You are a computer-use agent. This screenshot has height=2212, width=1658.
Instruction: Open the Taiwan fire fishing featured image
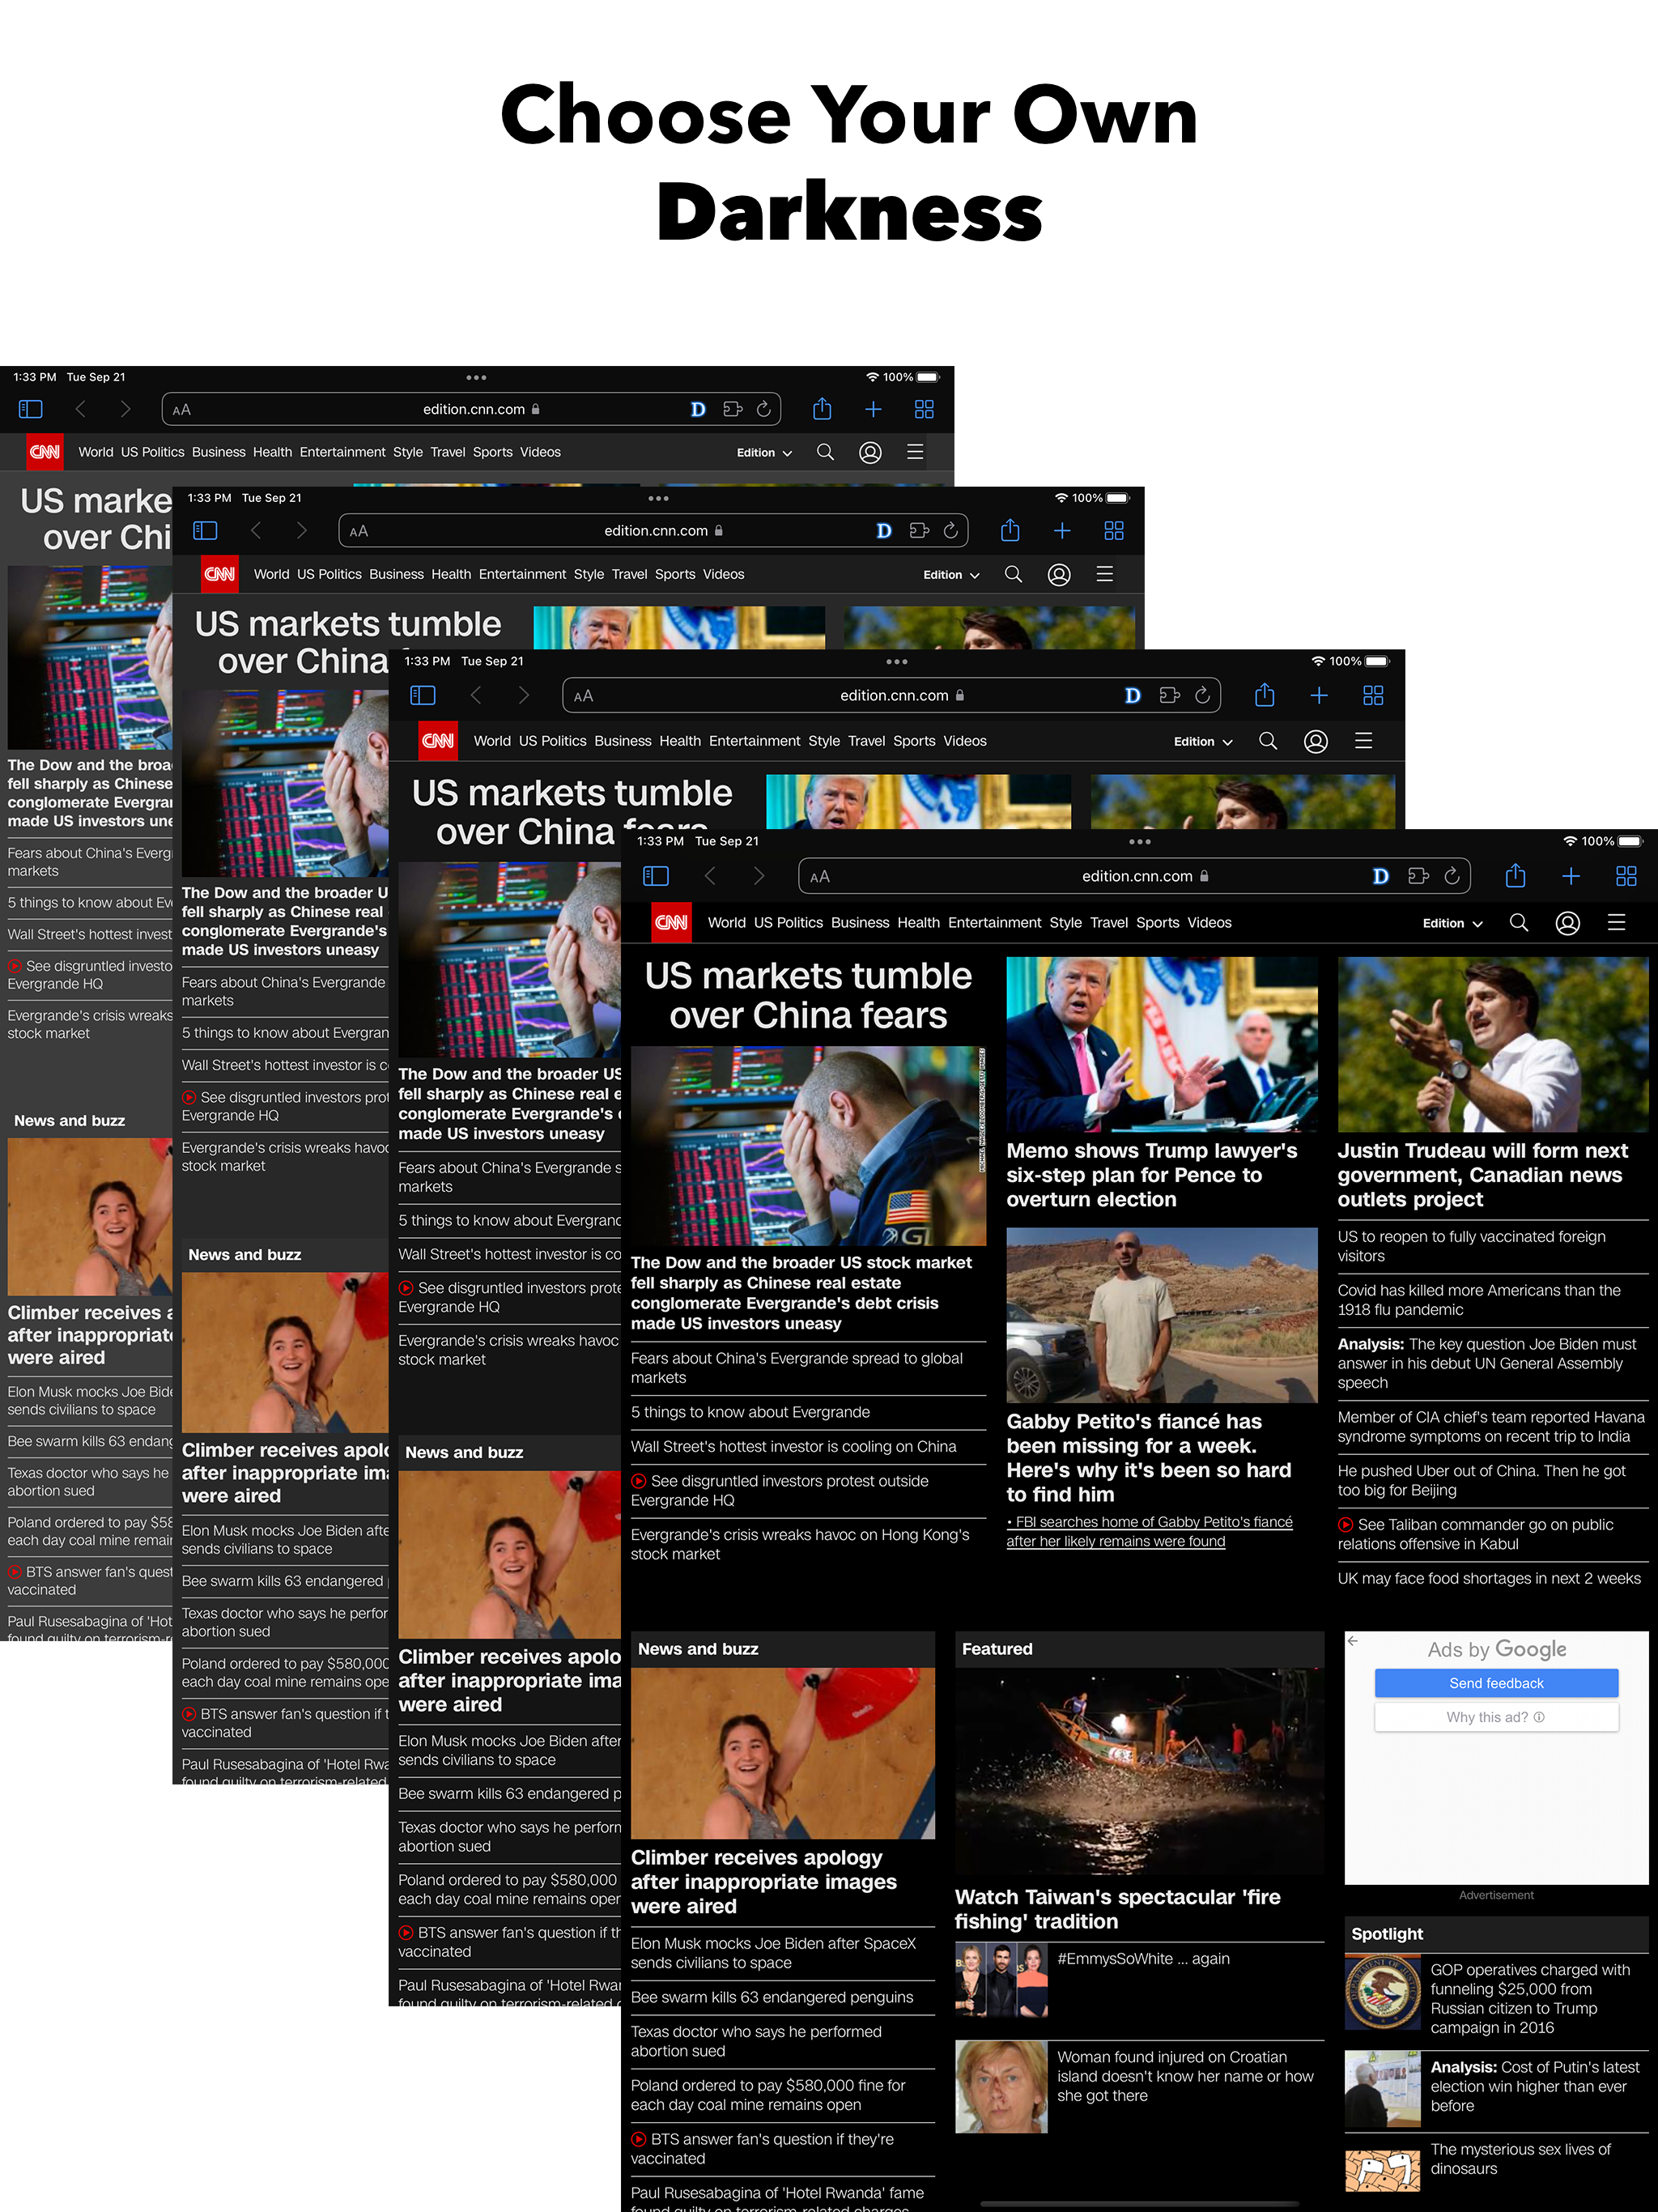click(x=1139, y=1771)
